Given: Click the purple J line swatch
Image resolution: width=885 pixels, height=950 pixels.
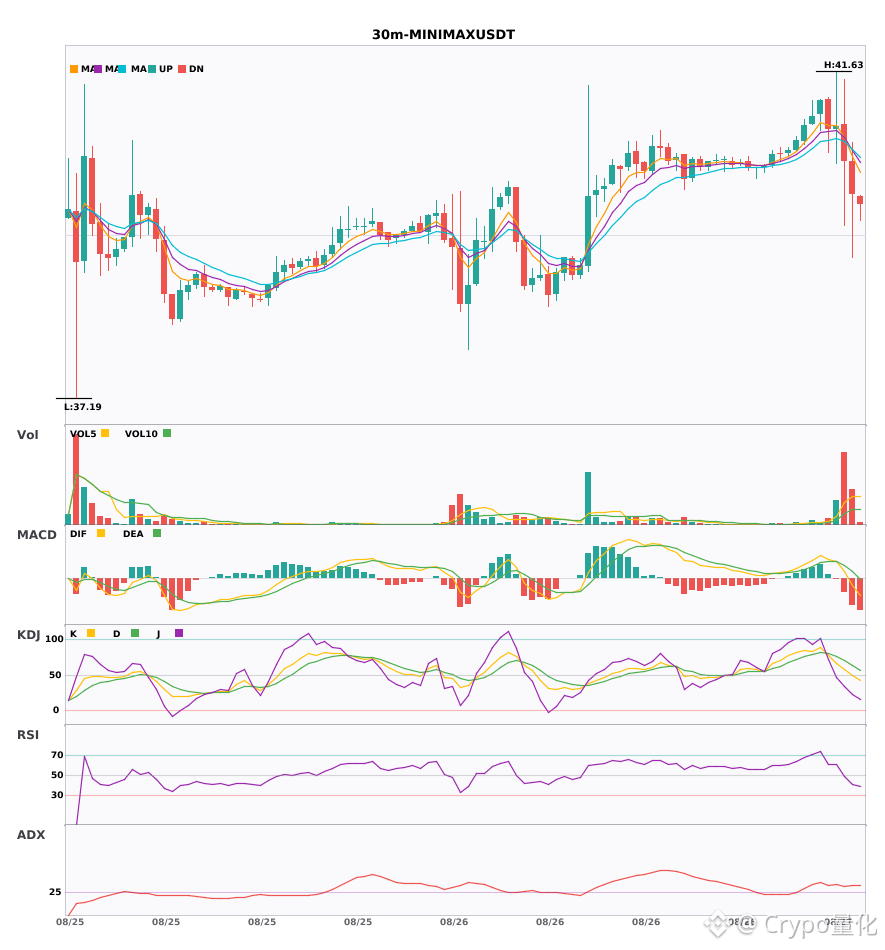Looking at the screenshot, I should pyautogui.click(x=179, y=633).
